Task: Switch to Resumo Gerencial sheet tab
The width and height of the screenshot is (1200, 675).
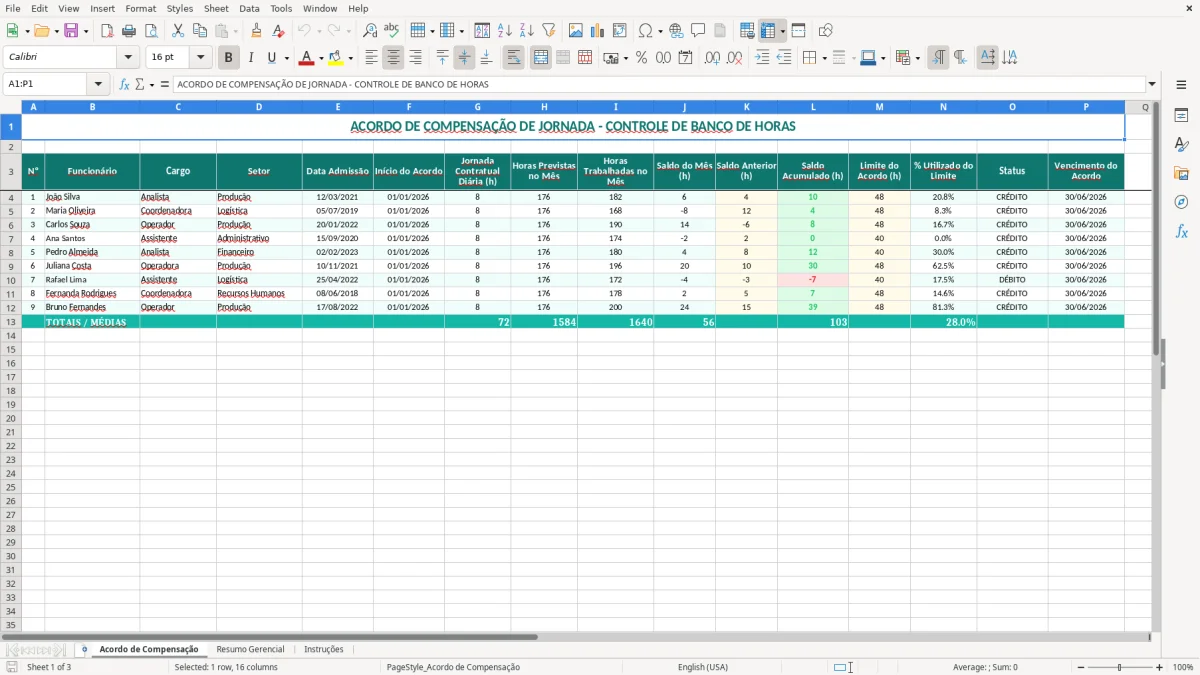Action: tap(250, 649)
